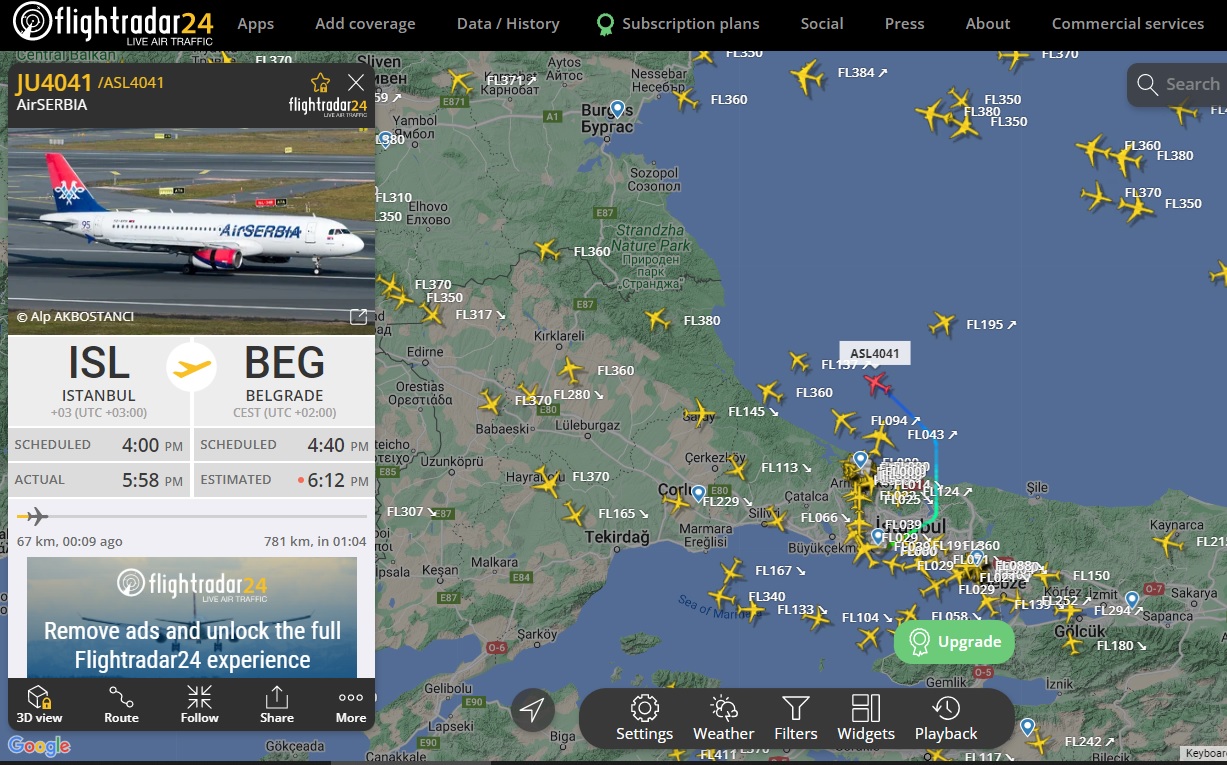Open the Weather layer options

tap(723, 719)
